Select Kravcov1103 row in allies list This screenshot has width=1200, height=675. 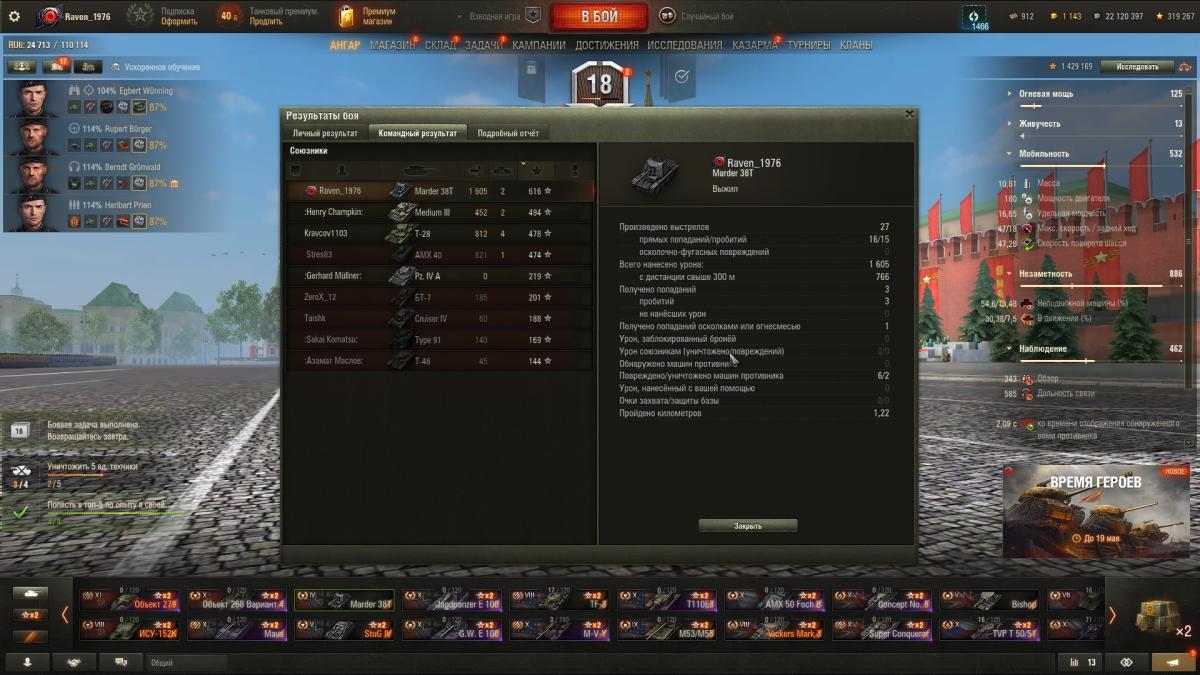pyautogui.click(x=440, y=233)
